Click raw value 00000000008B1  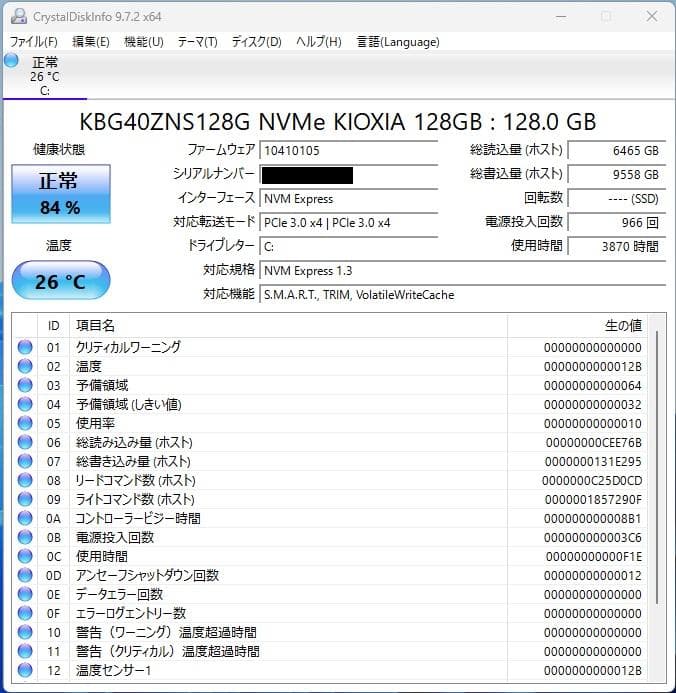(592, 518)
